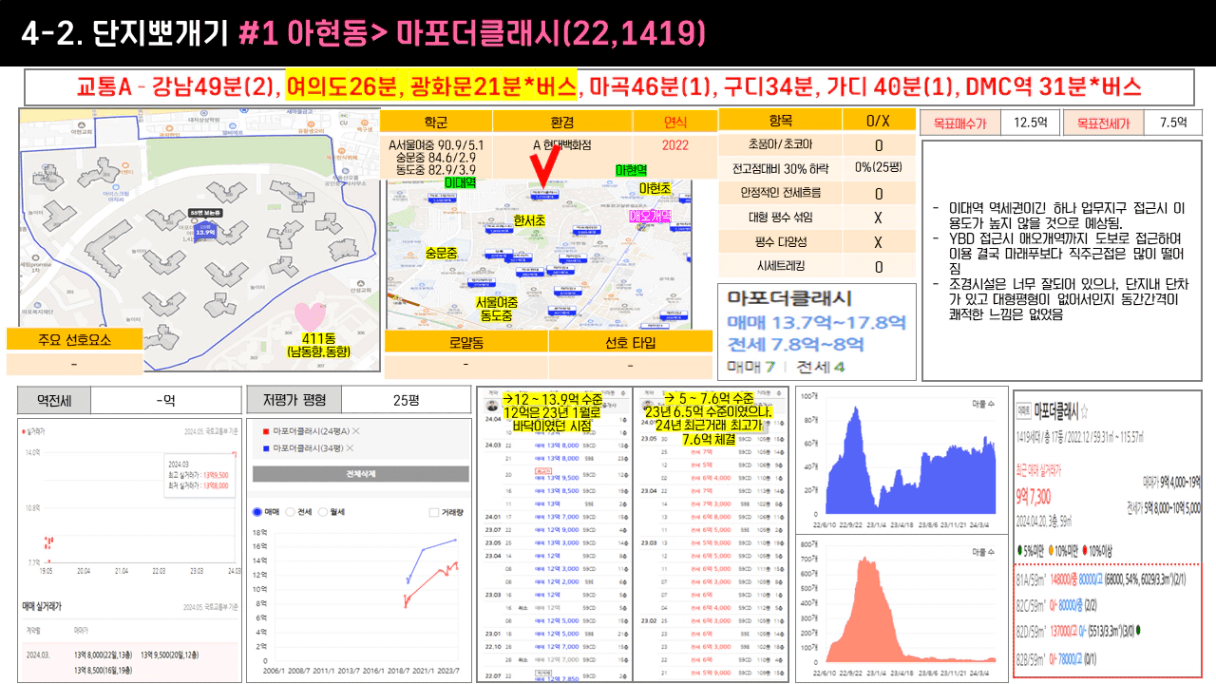Click the 13.9억 price marker on the complex map
Image resolution: width=1216 pixels, height=684 pixels.
pyautogui.click(x=206, y=231)
